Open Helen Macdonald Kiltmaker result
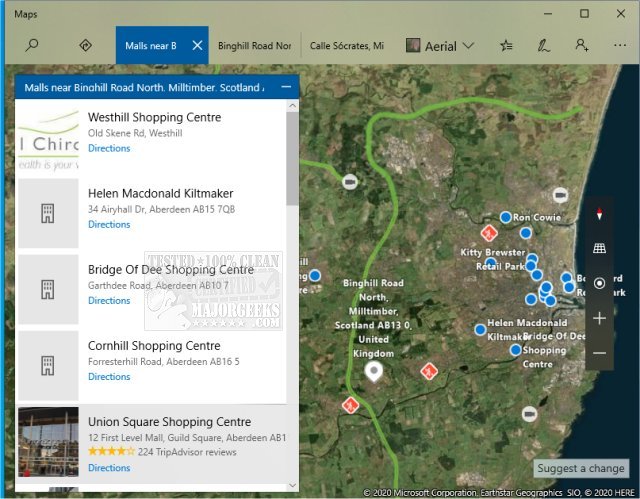 pos(151,213)
